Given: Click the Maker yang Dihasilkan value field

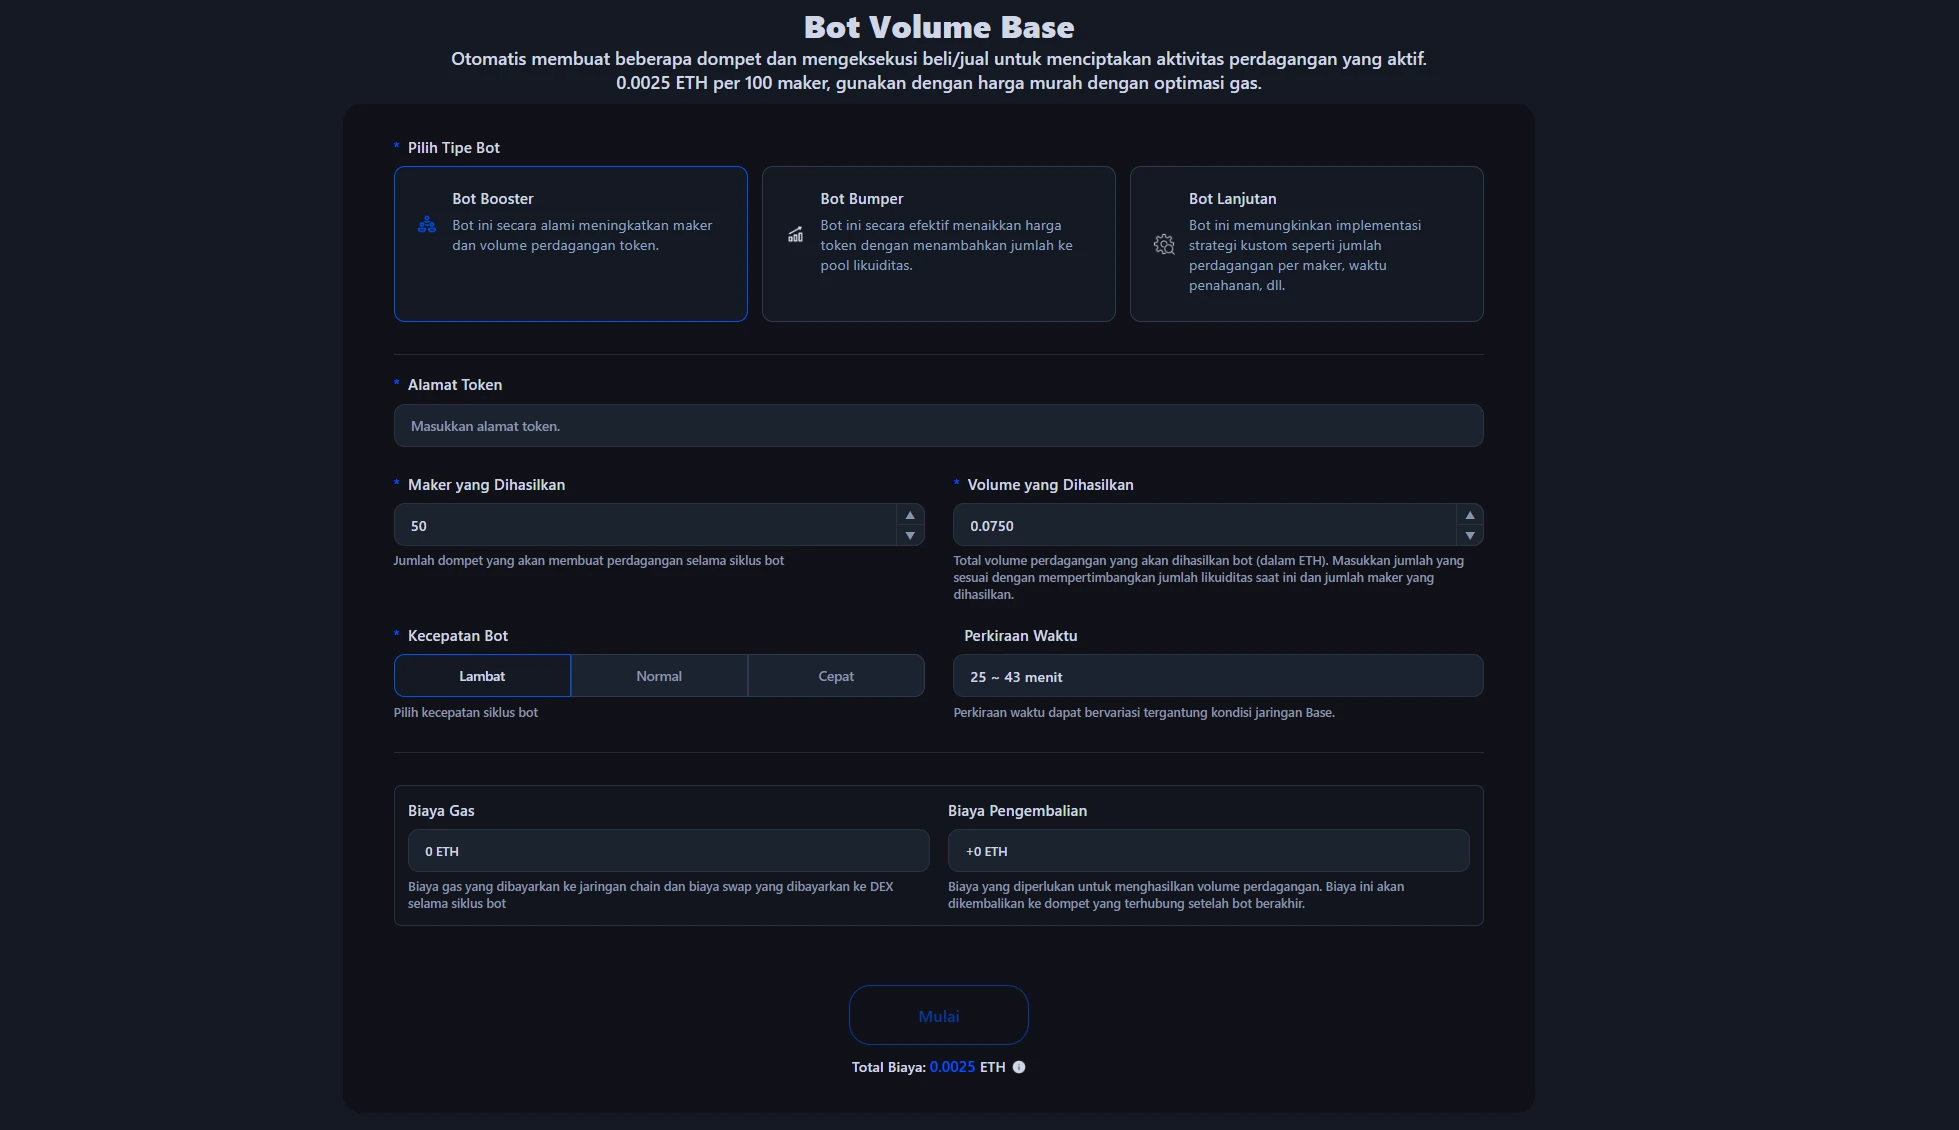Looking at the screenshot, I should click(x=645, y=526).
